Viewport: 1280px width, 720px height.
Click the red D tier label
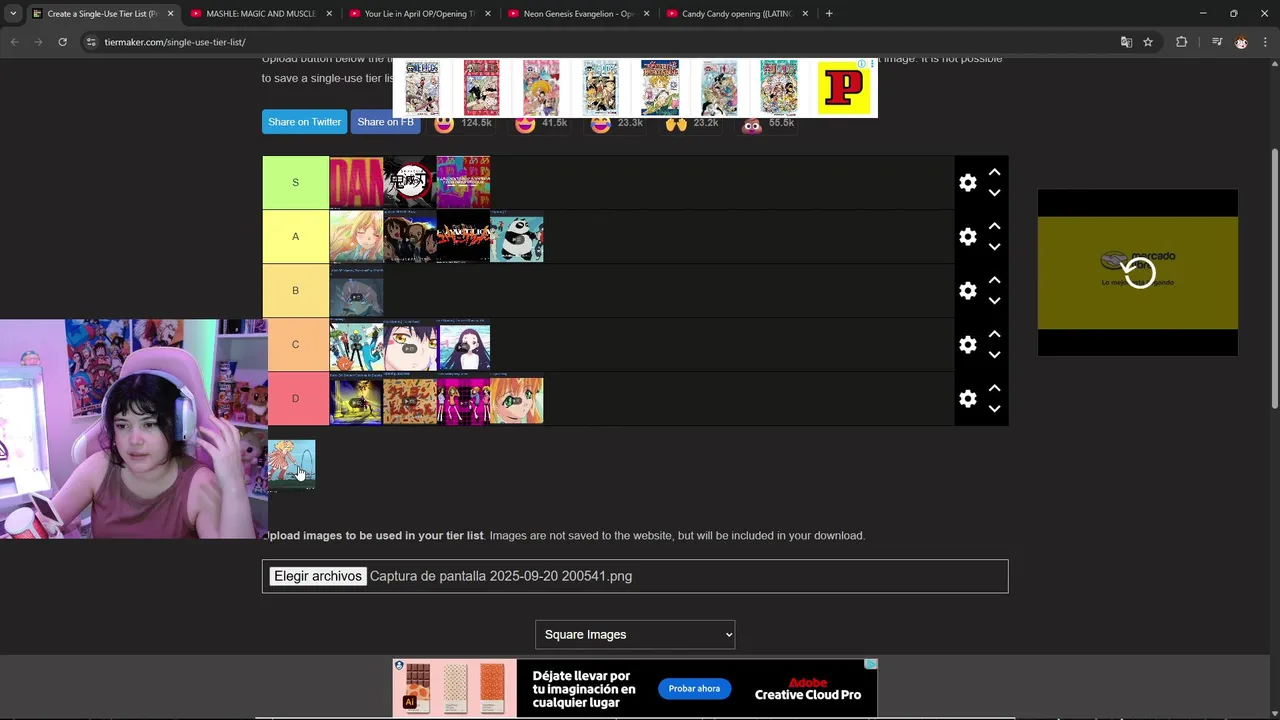coord(295,398)
